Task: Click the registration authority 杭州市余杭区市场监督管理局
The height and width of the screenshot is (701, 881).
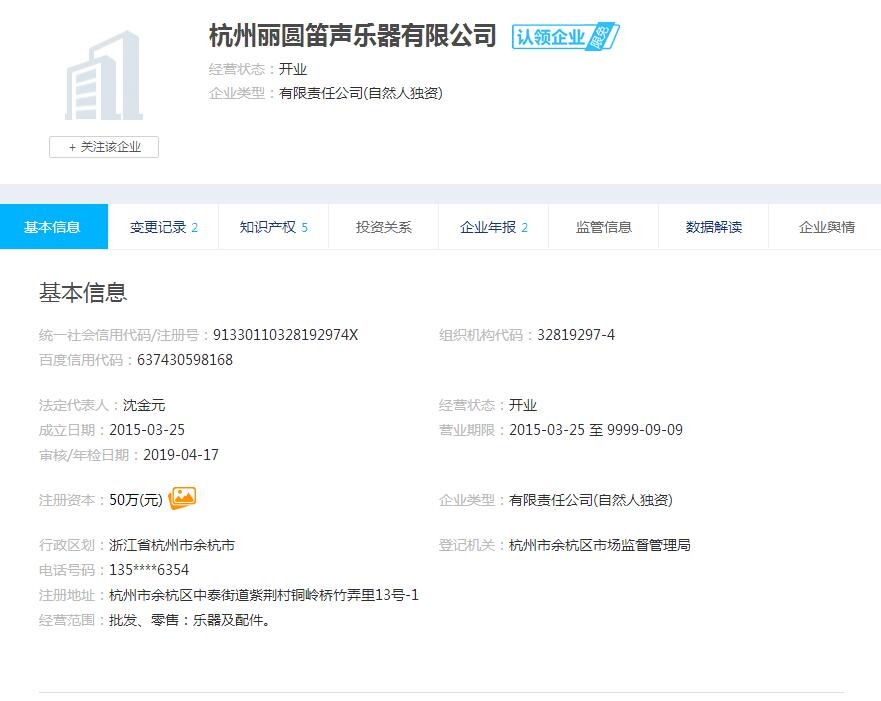Action: [600, 545]
